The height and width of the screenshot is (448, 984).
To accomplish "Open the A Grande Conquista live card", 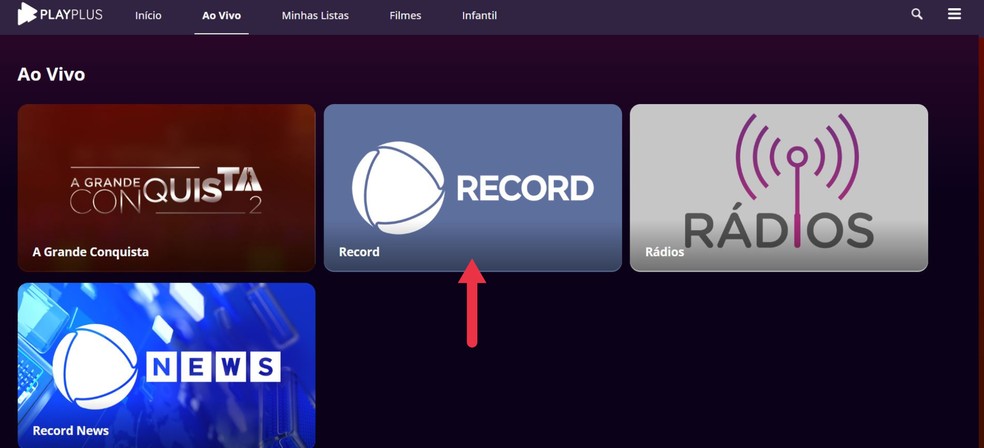I will (x=166, y=188).
